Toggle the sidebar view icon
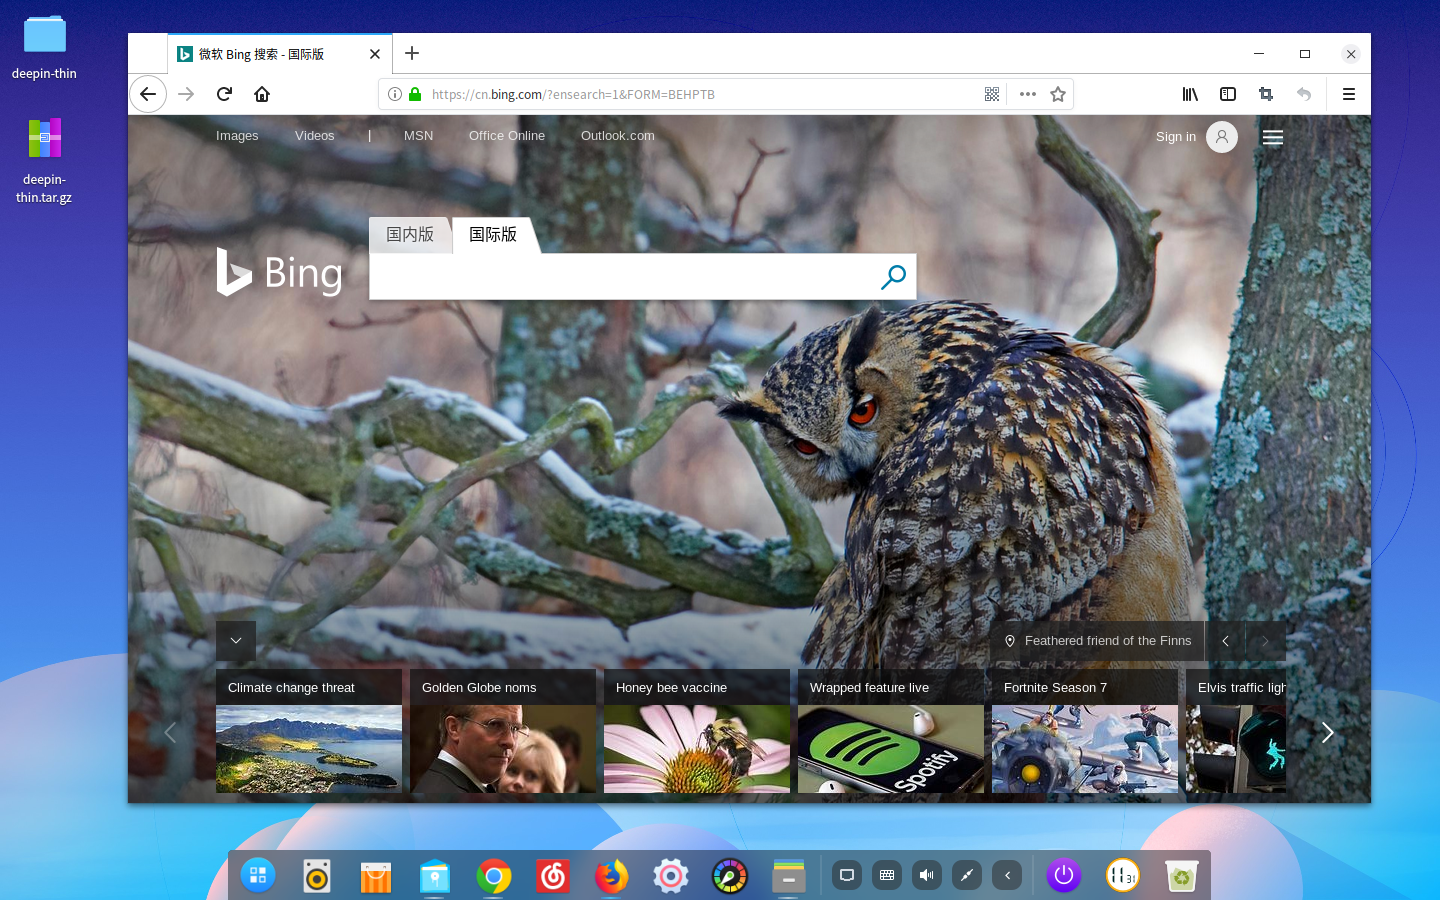The image size is (1440, 900). [1228, 94]
